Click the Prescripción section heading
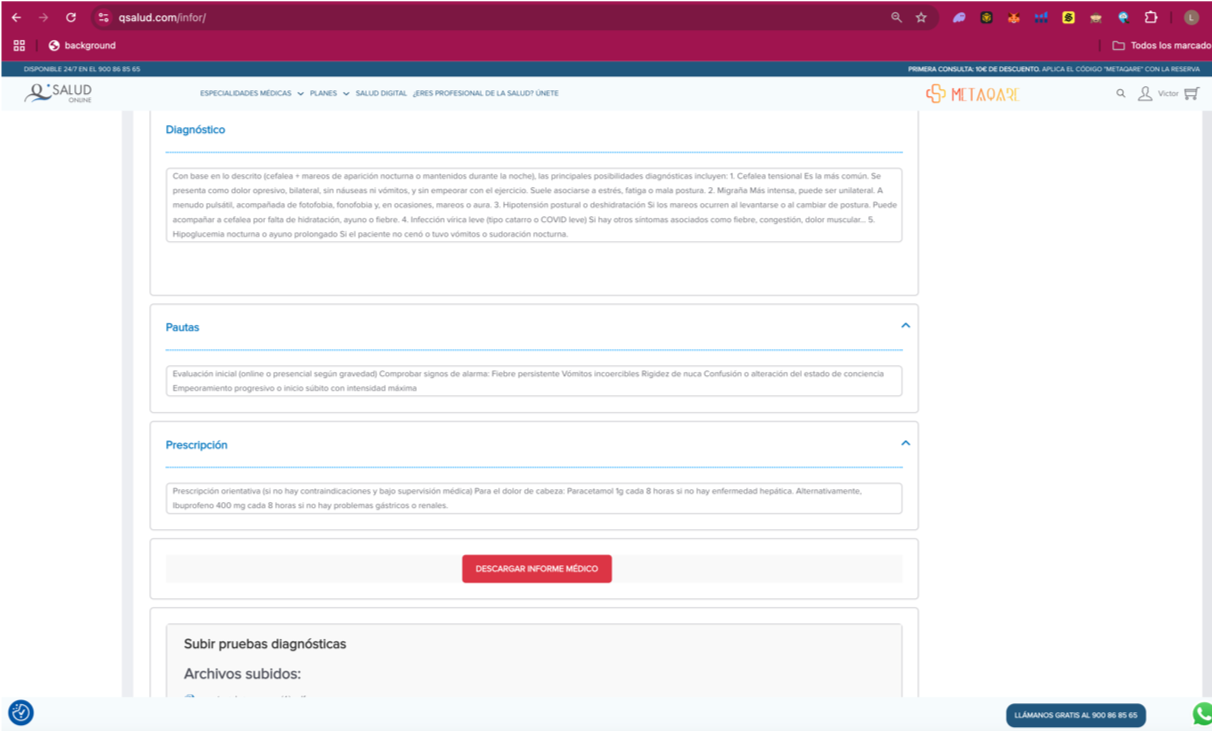The height and width of the screenshot is (731, 1212). [196, 445]
